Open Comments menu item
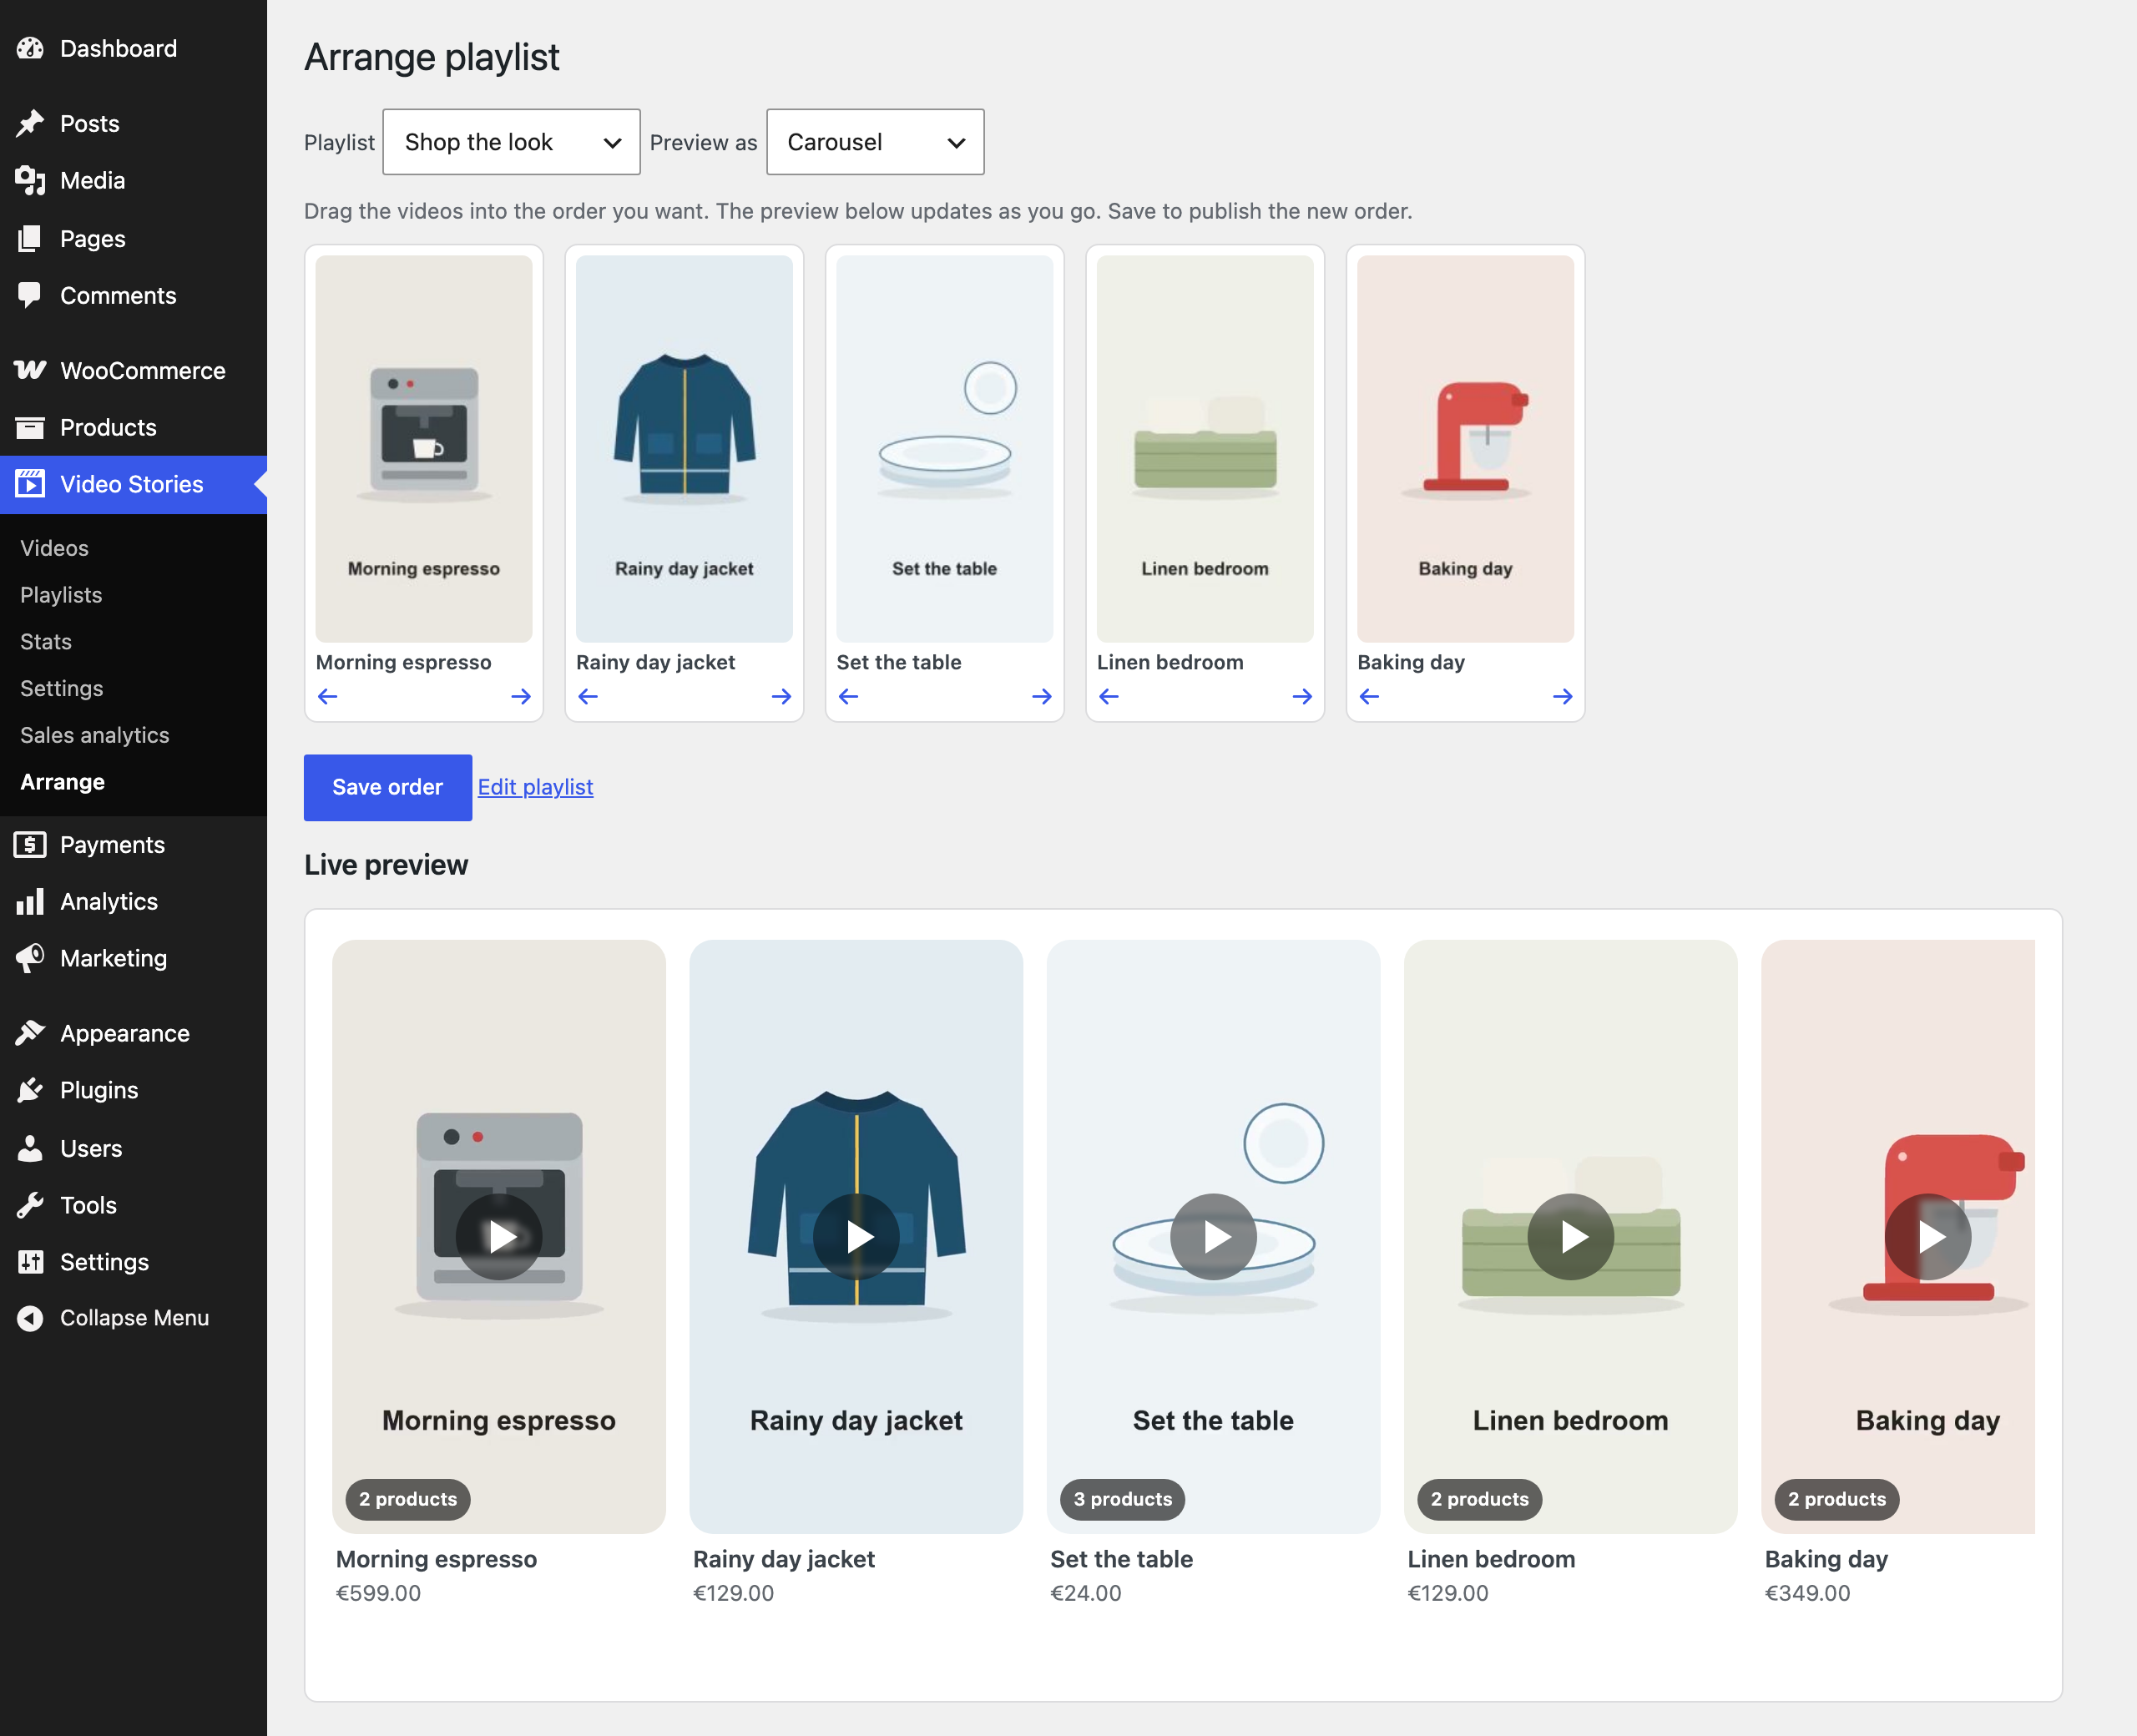 pyautogui.click(x=133, y=295)
